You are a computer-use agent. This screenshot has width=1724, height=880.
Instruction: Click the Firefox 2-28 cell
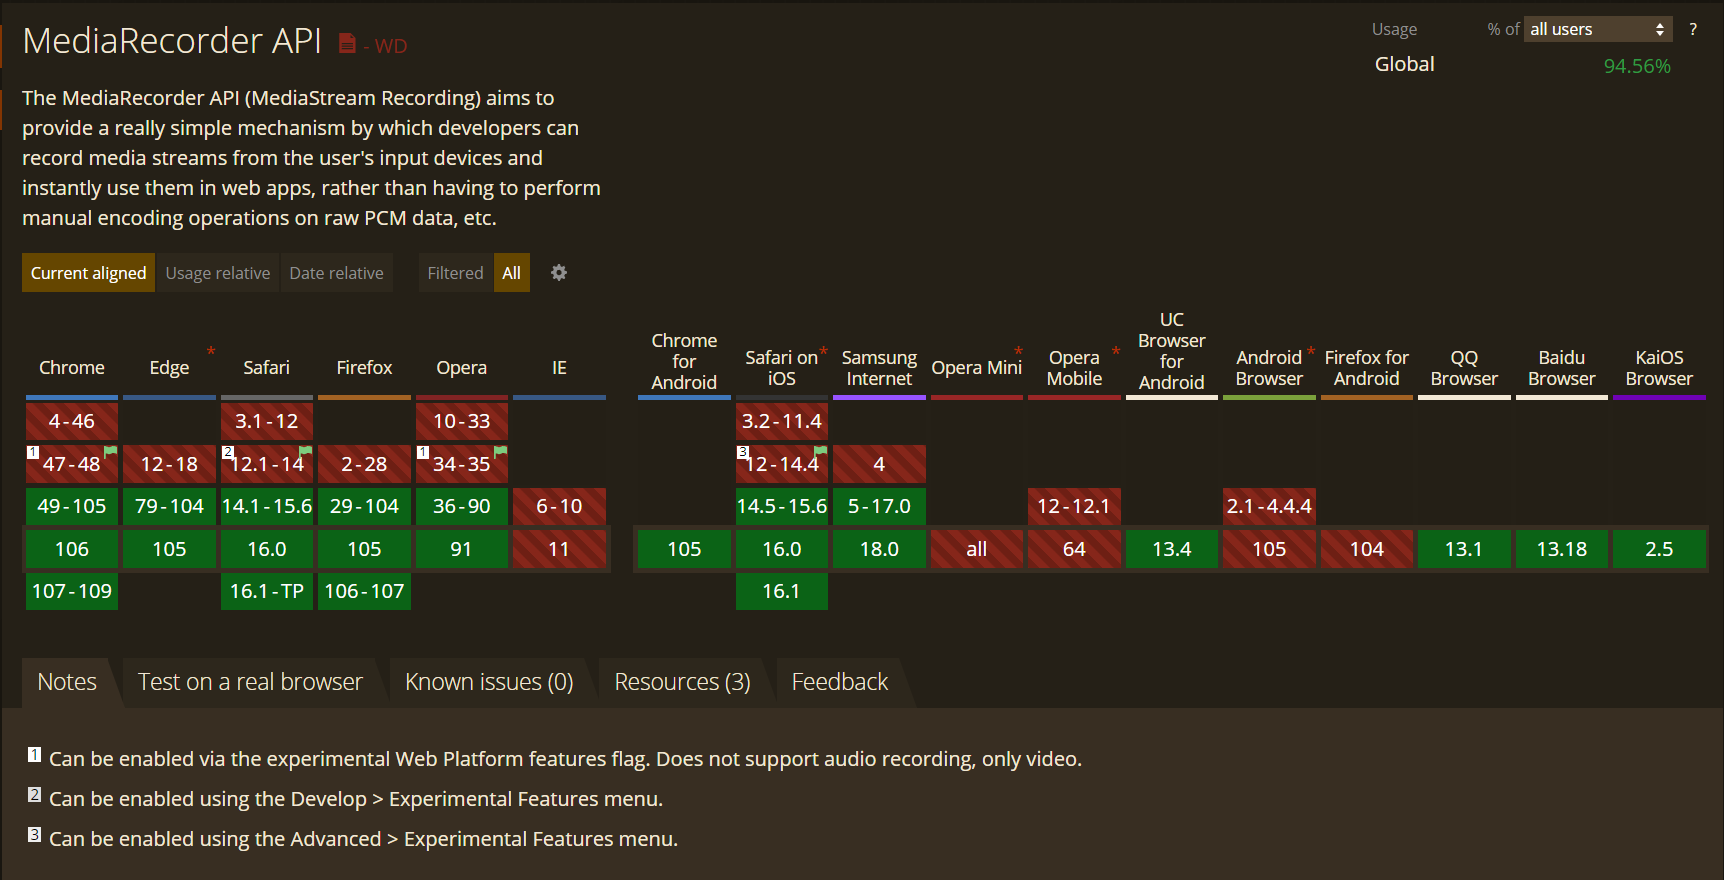(364, 464)
